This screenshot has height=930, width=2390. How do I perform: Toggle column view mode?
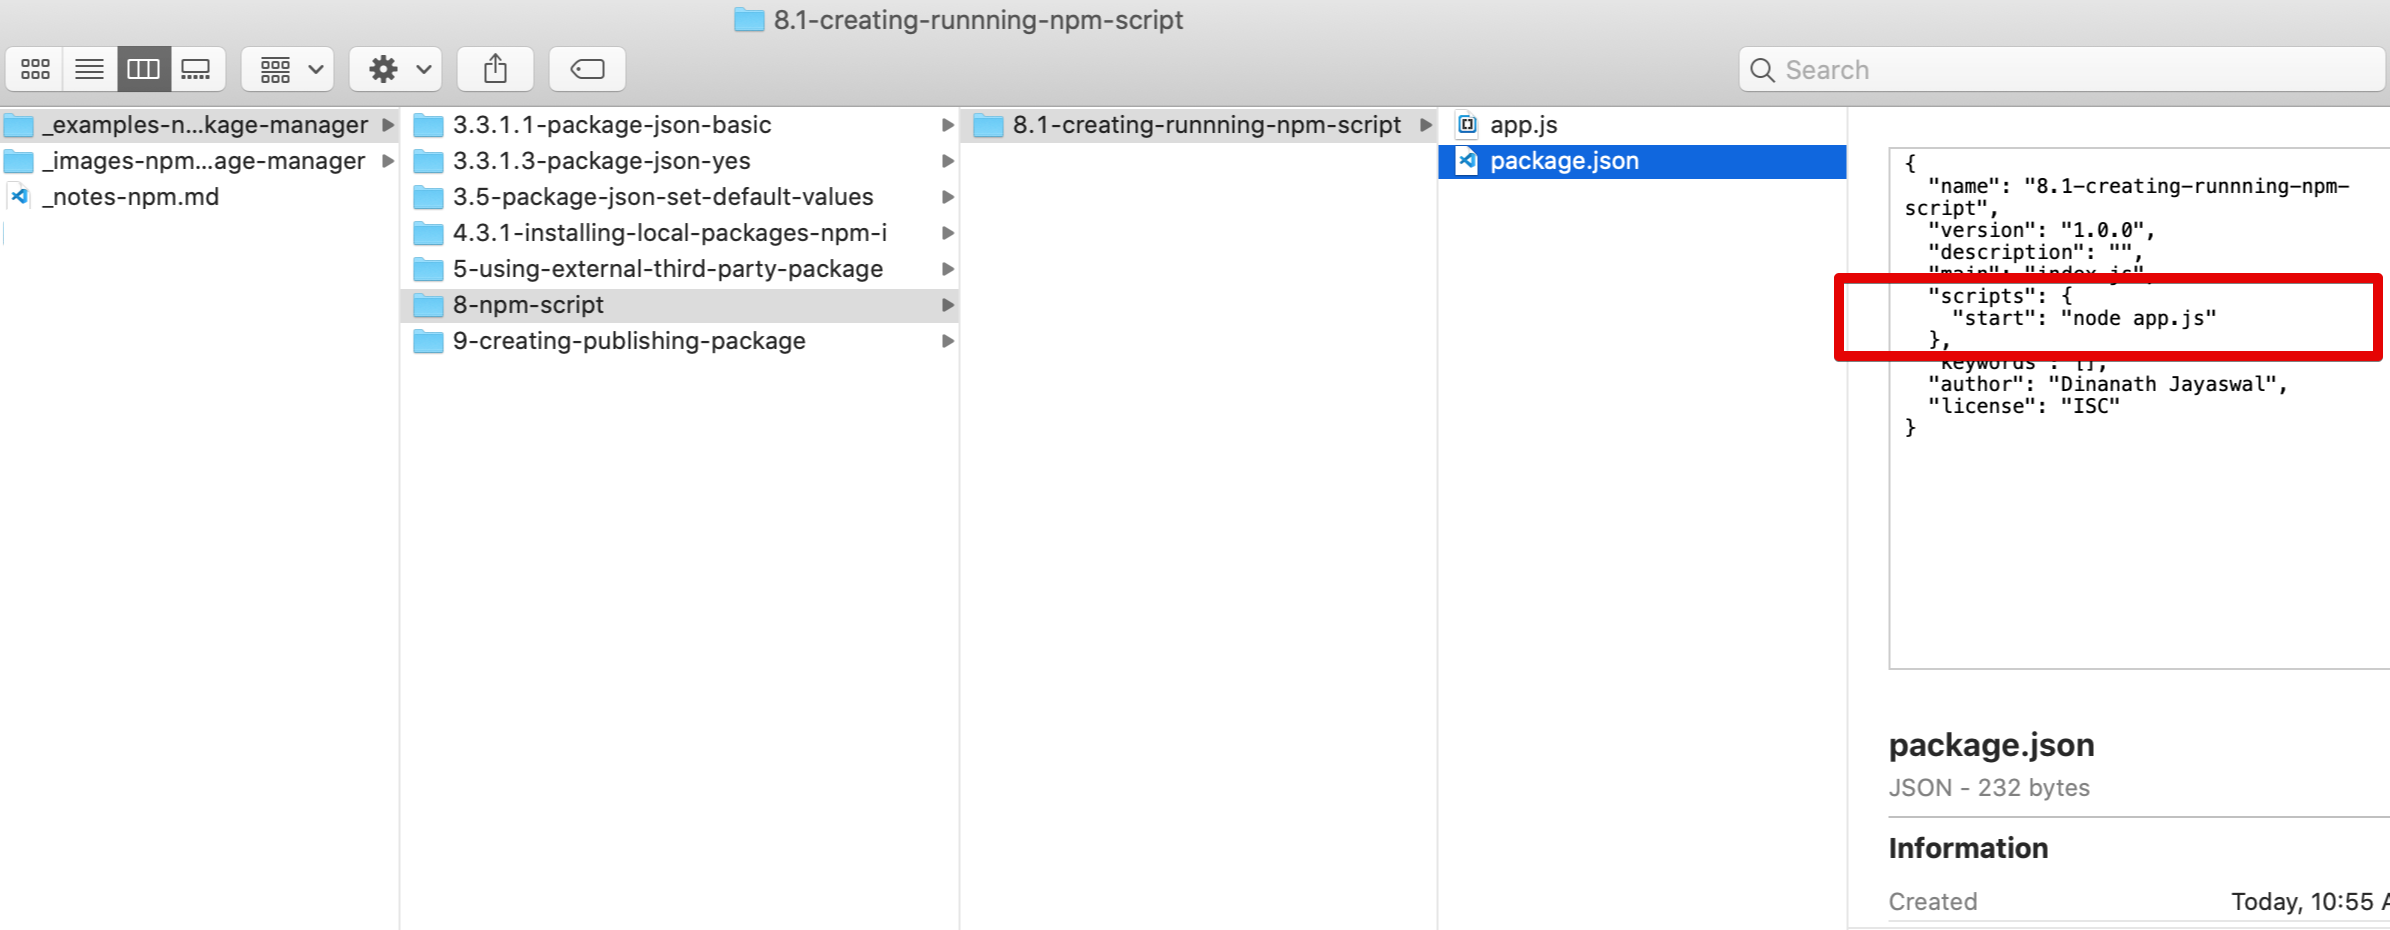(142, 69)
